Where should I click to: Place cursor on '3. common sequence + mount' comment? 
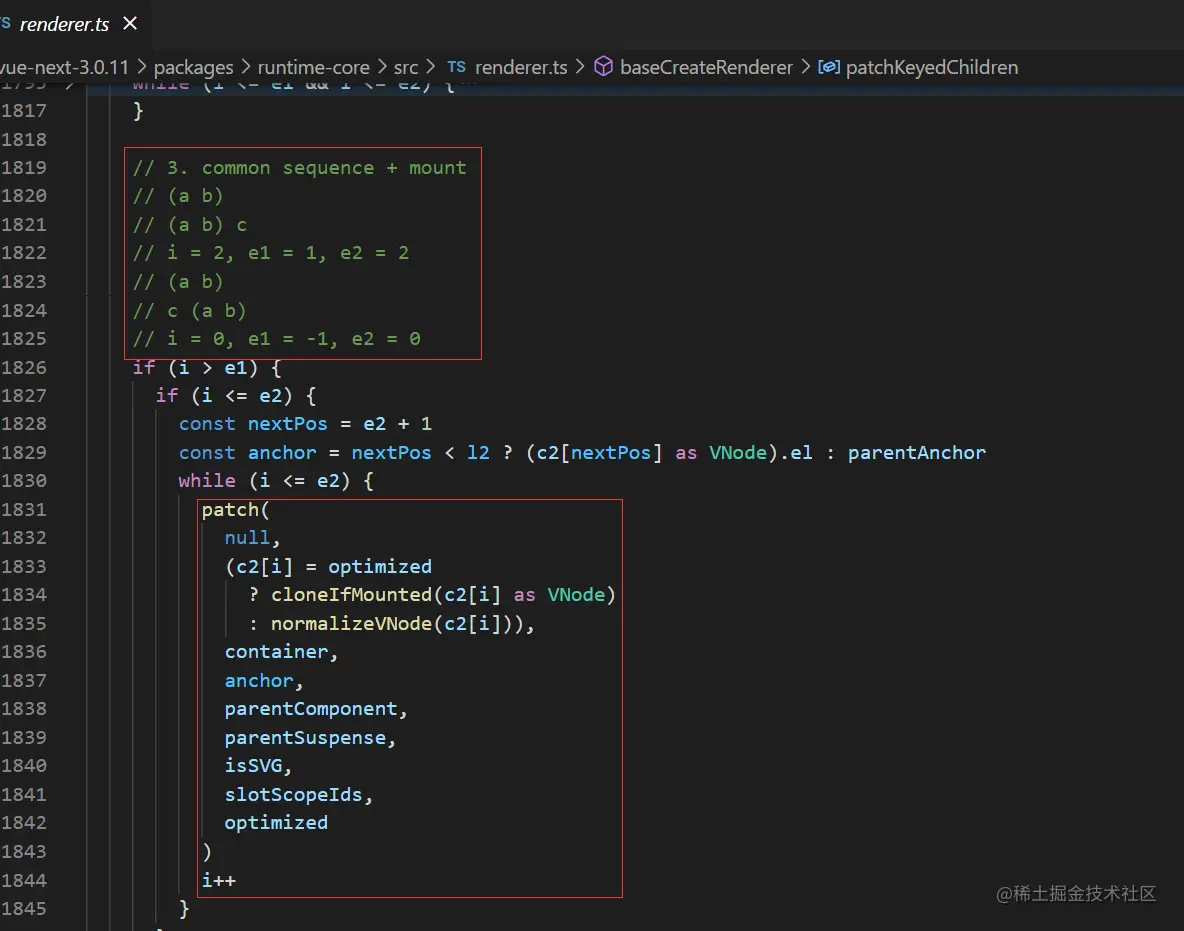click(x=316, y=168)
